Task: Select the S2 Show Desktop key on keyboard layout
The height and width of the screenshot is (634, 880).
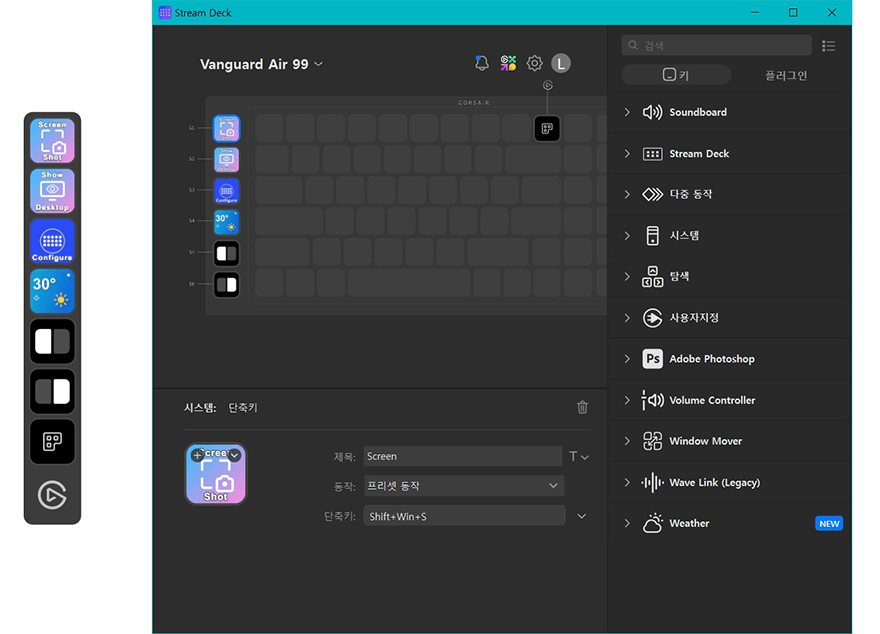Action: (227, 160)
